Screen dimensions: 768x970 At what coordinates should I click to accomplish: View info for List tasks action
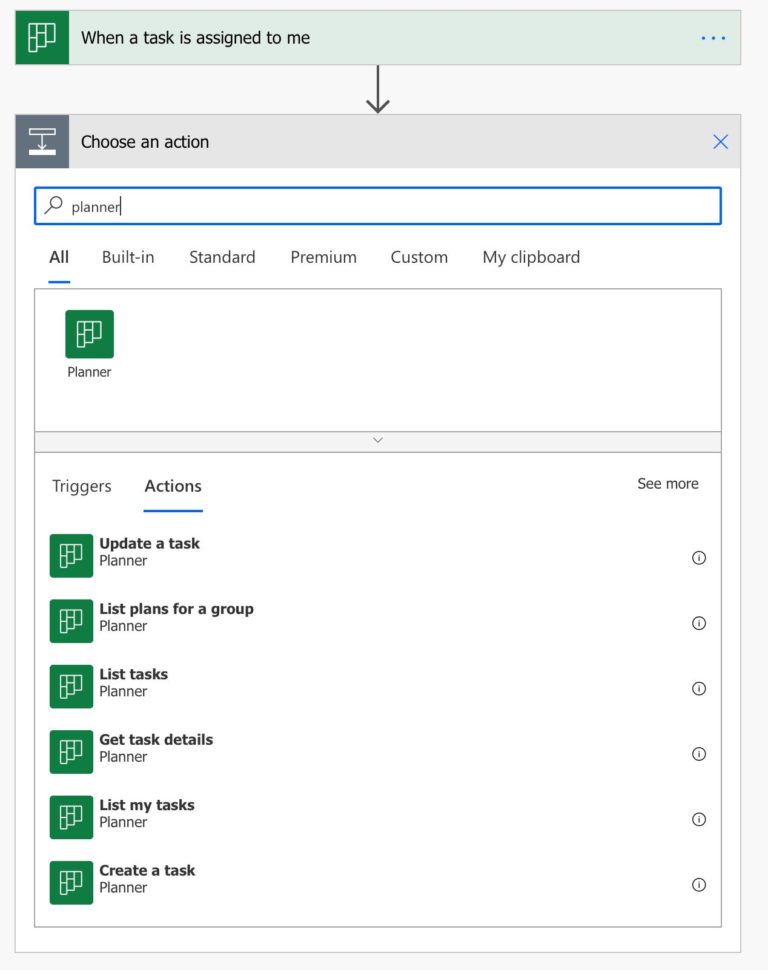point(698,688)
